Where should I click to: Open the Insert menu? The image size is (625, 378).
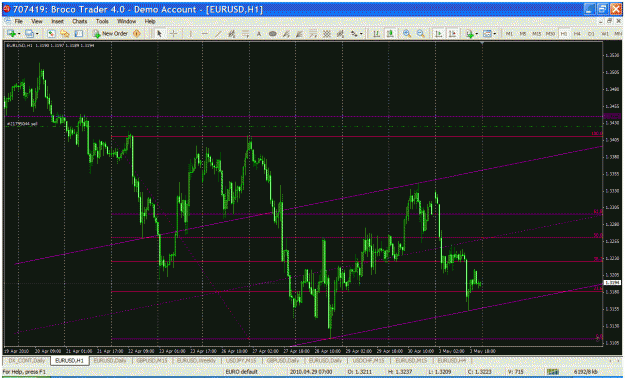point(57,21)
